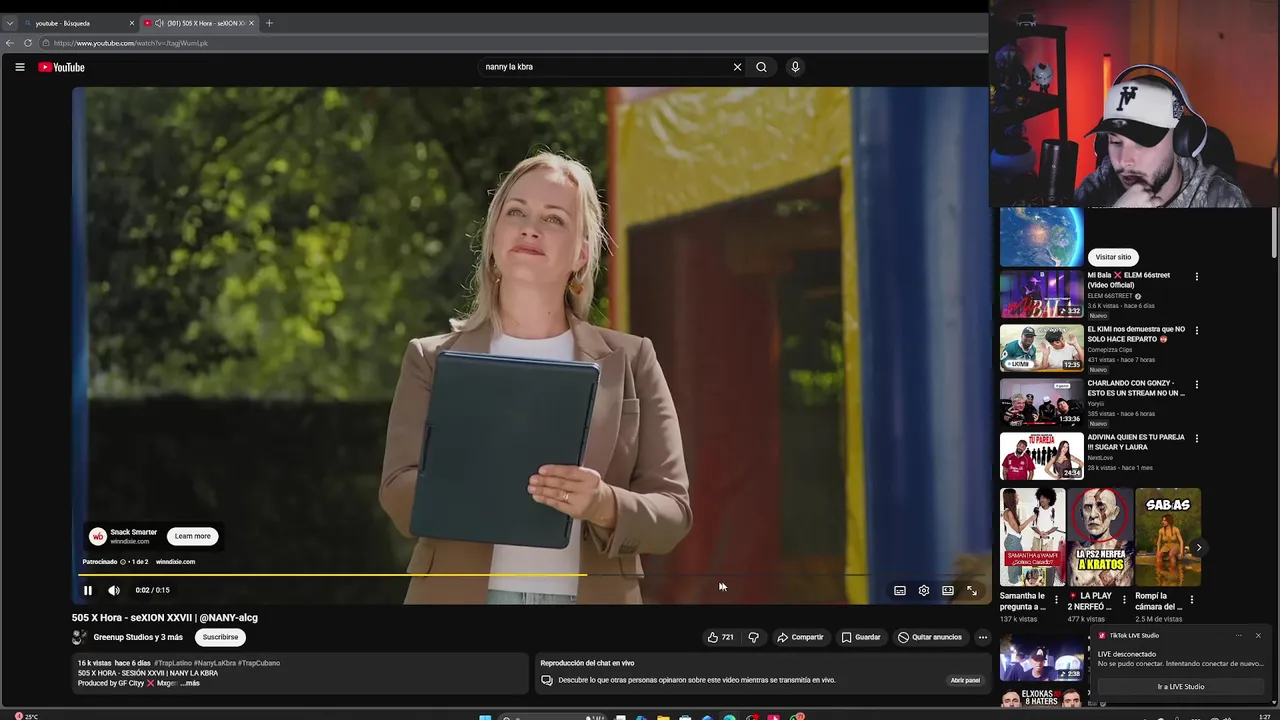
Task: Open Samantha le pregunta Short
Action: 1033,537
